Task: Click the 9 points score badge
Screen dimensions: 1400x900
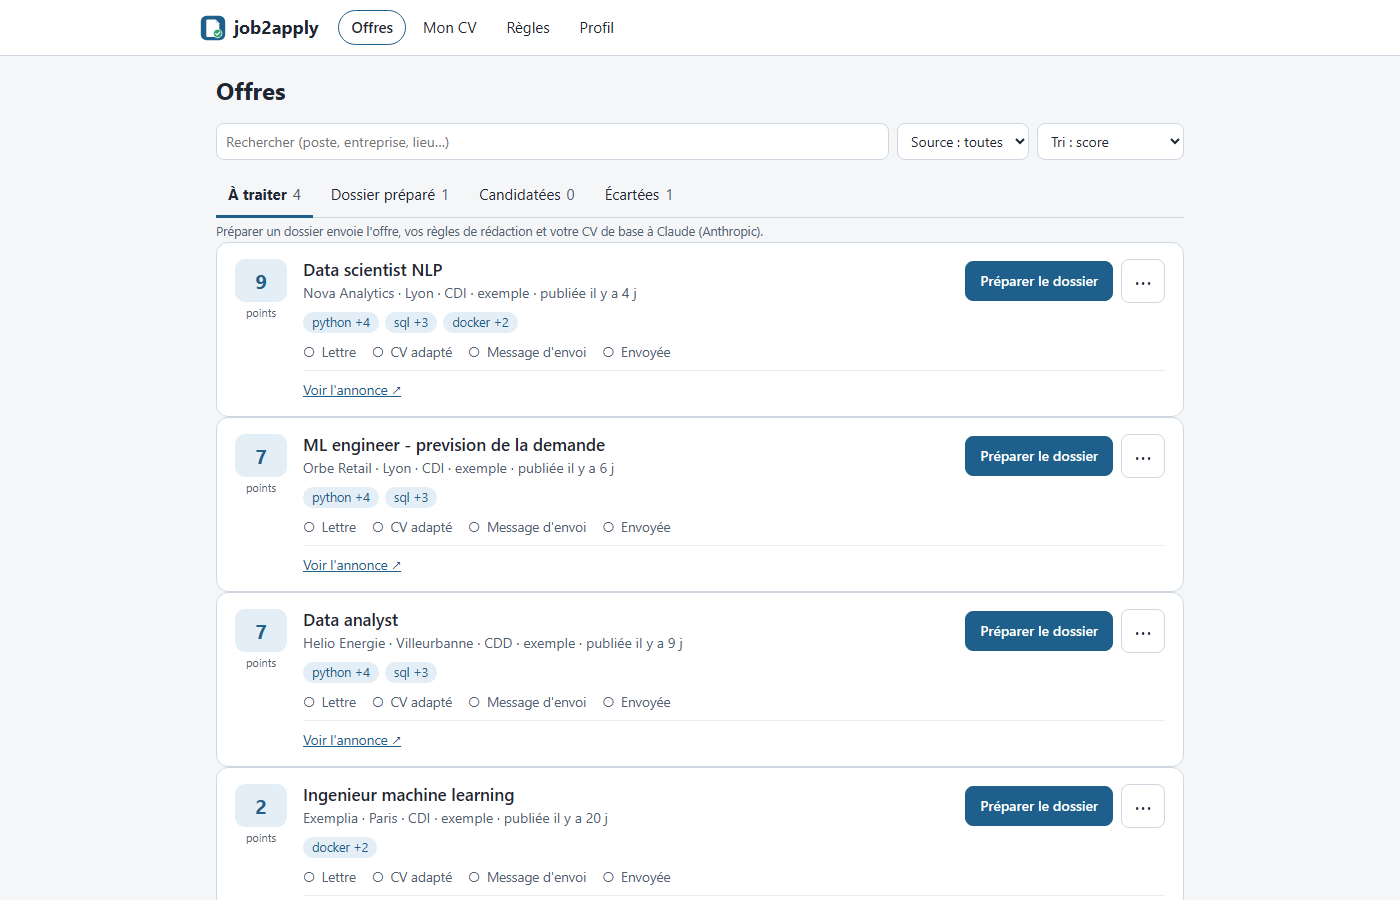Action: click(x=261, y=281)
